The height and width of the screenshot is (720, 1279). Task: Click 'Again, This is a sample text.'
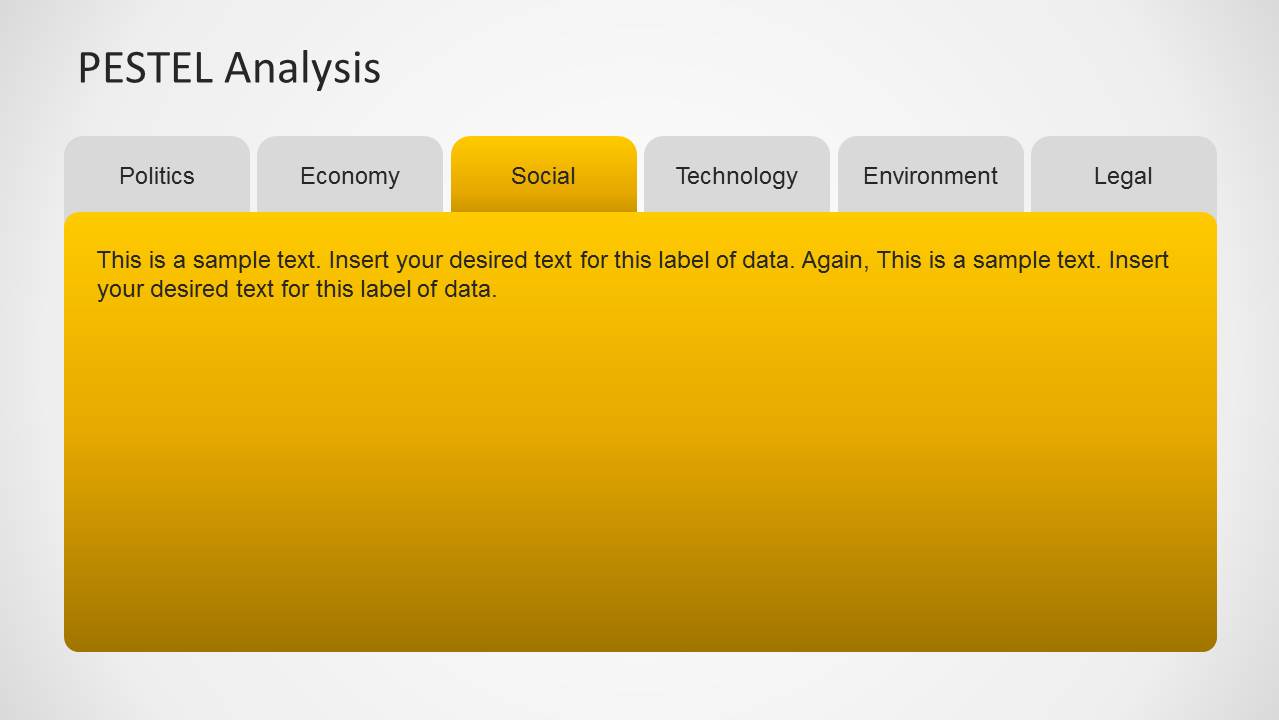click(952, 260)
